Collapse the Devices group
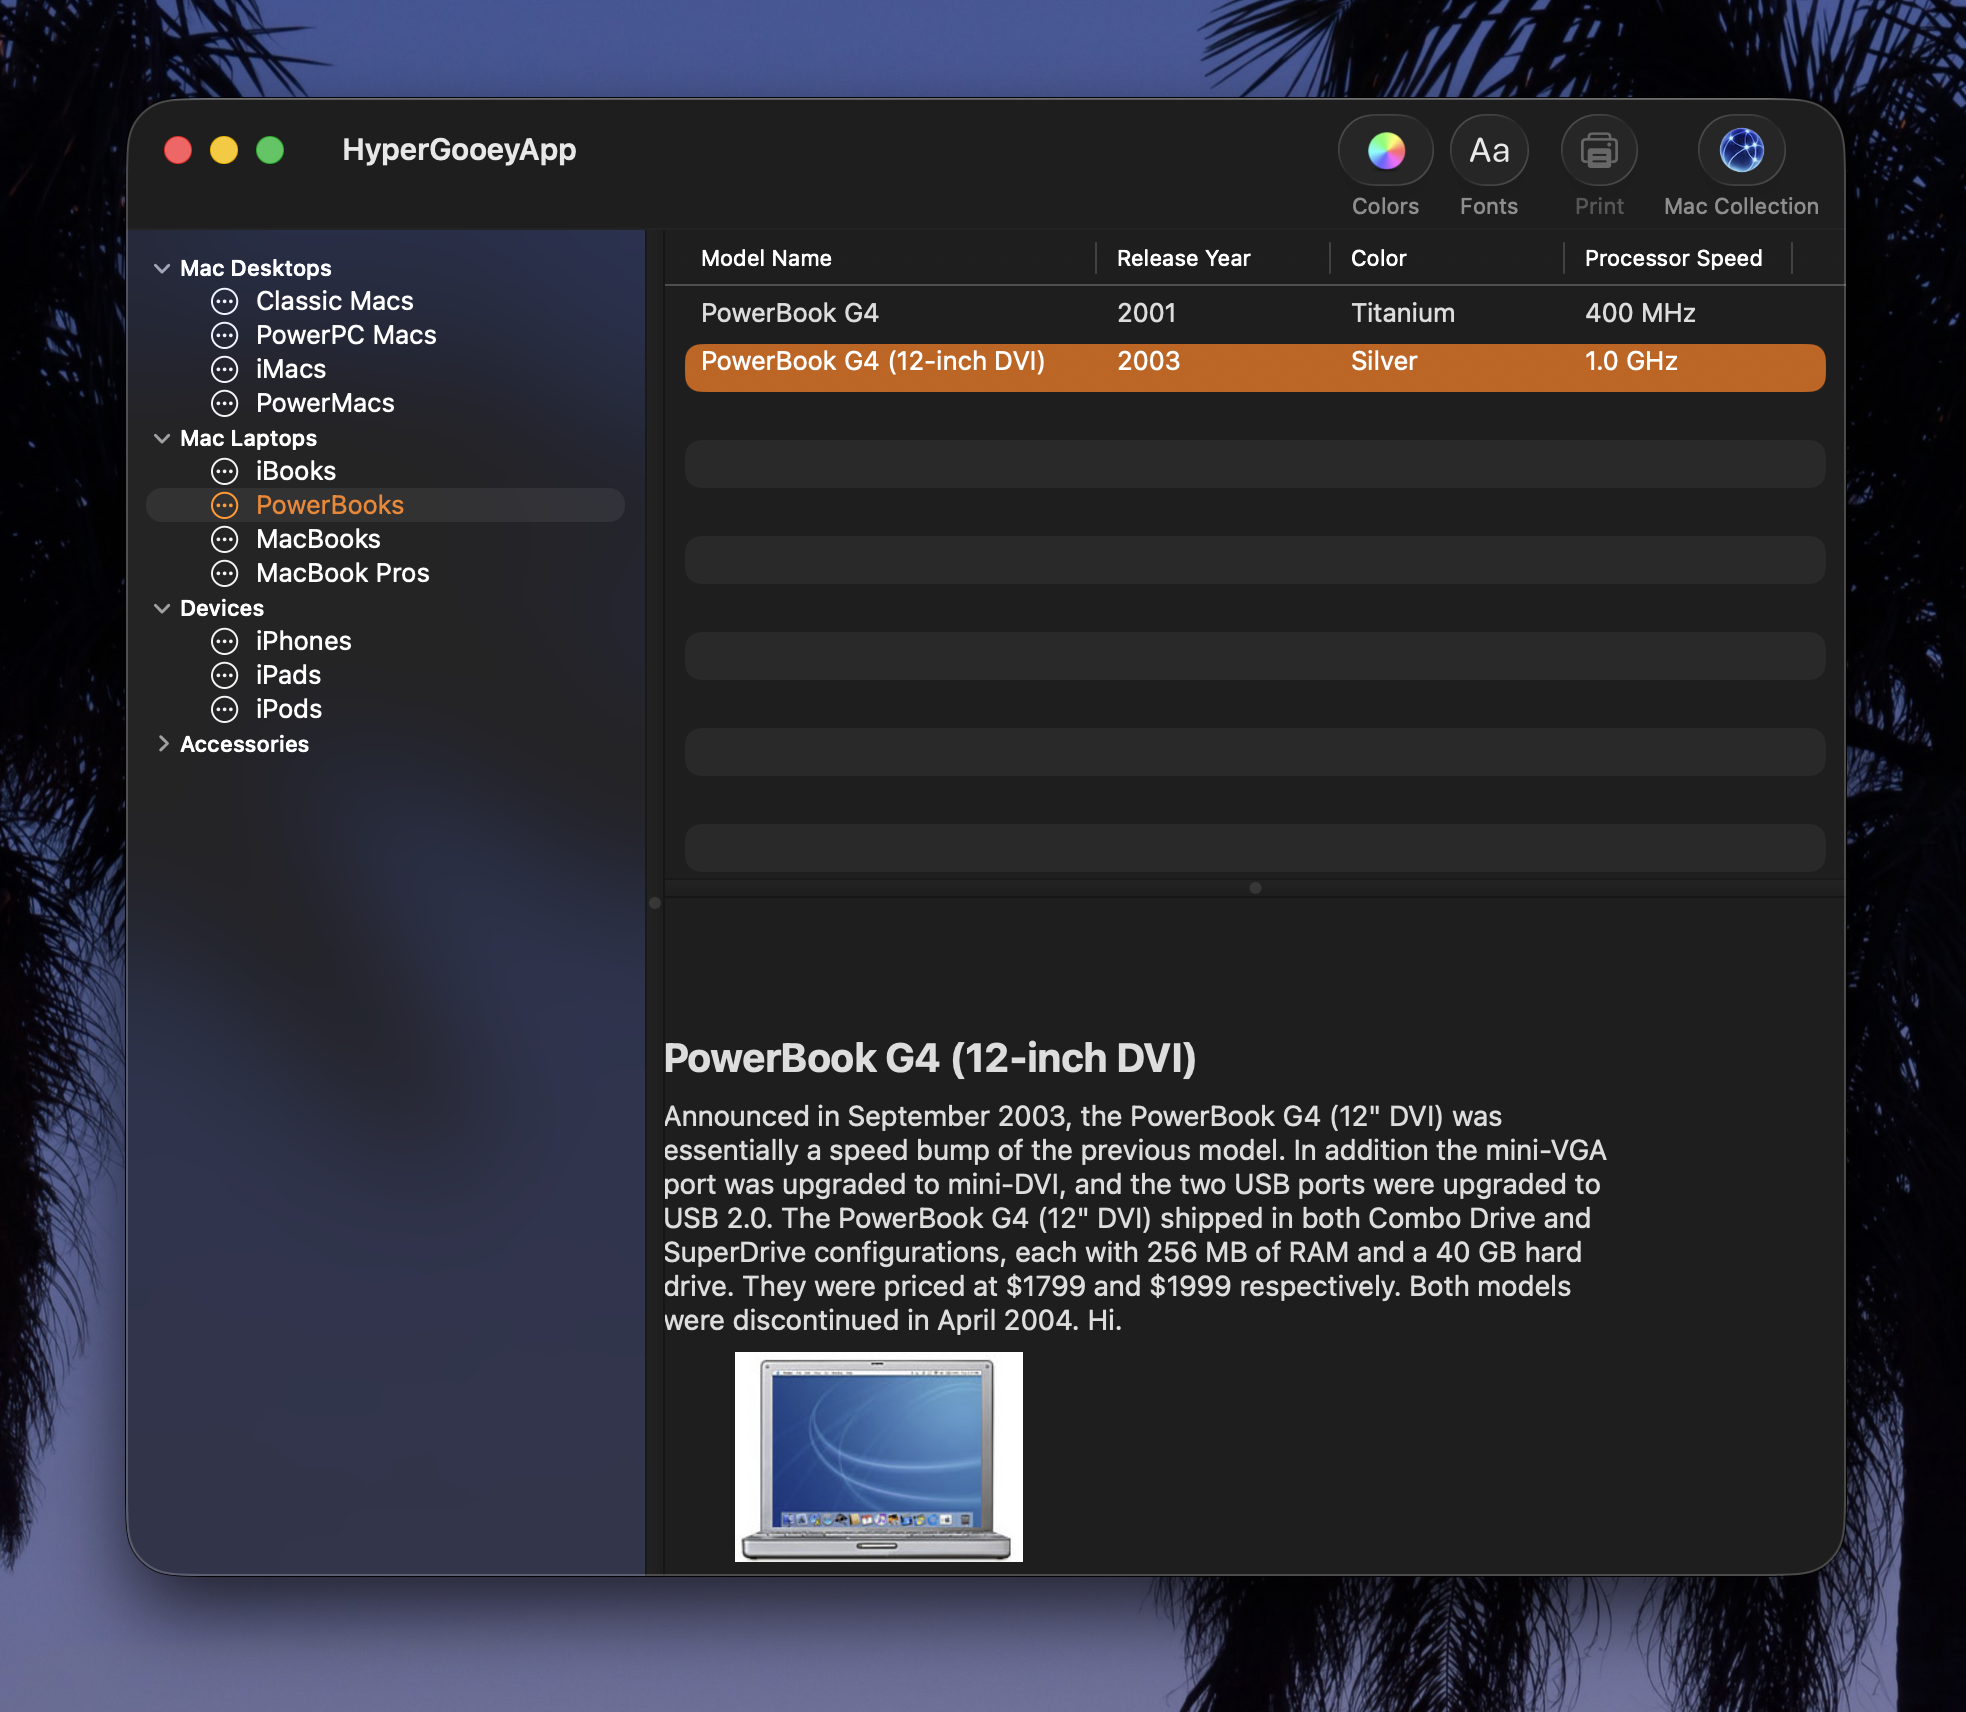Screen dimensions: 1966x1712 [162, 608]
